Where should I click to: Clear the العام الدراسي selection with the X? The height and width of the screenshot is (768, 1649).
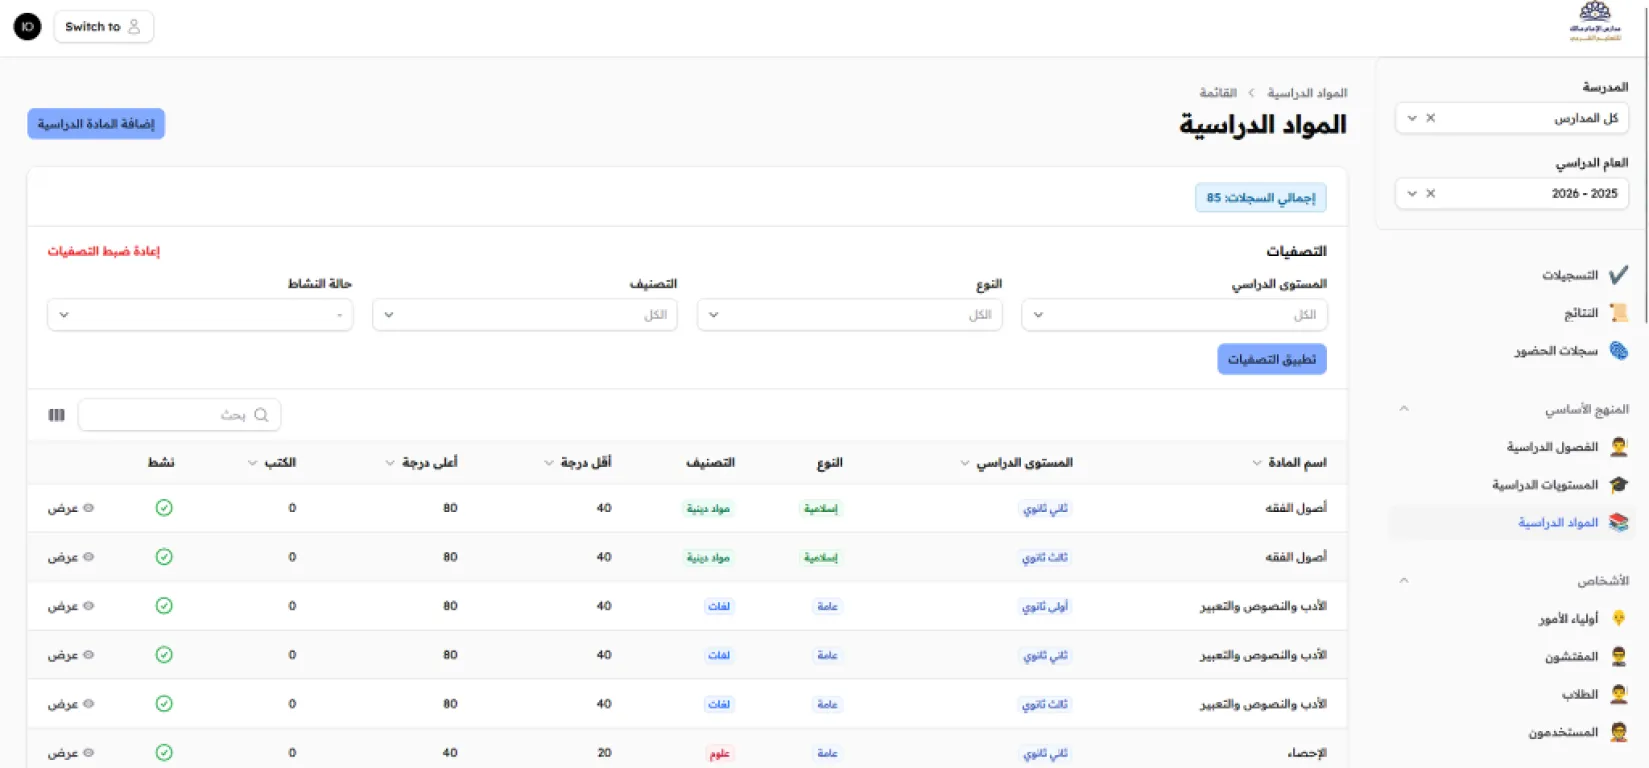tap(1430, 193)
